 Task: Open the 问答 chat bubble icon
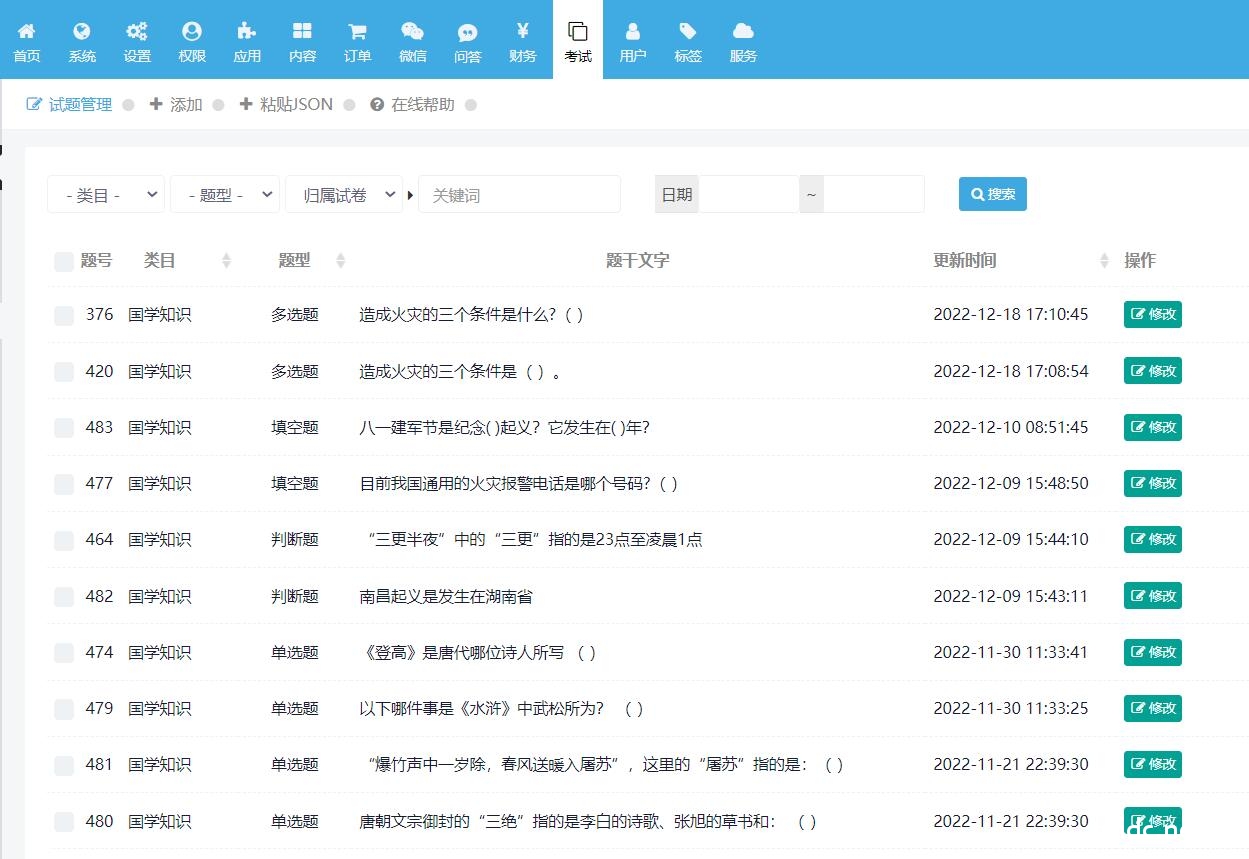pyautogui.click(x=467, y=32)
